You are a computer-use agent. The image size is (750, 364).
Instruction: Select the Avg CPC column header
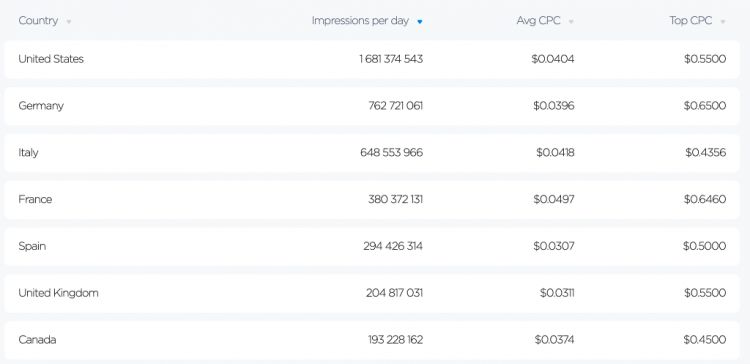click(x=538, y=21)
